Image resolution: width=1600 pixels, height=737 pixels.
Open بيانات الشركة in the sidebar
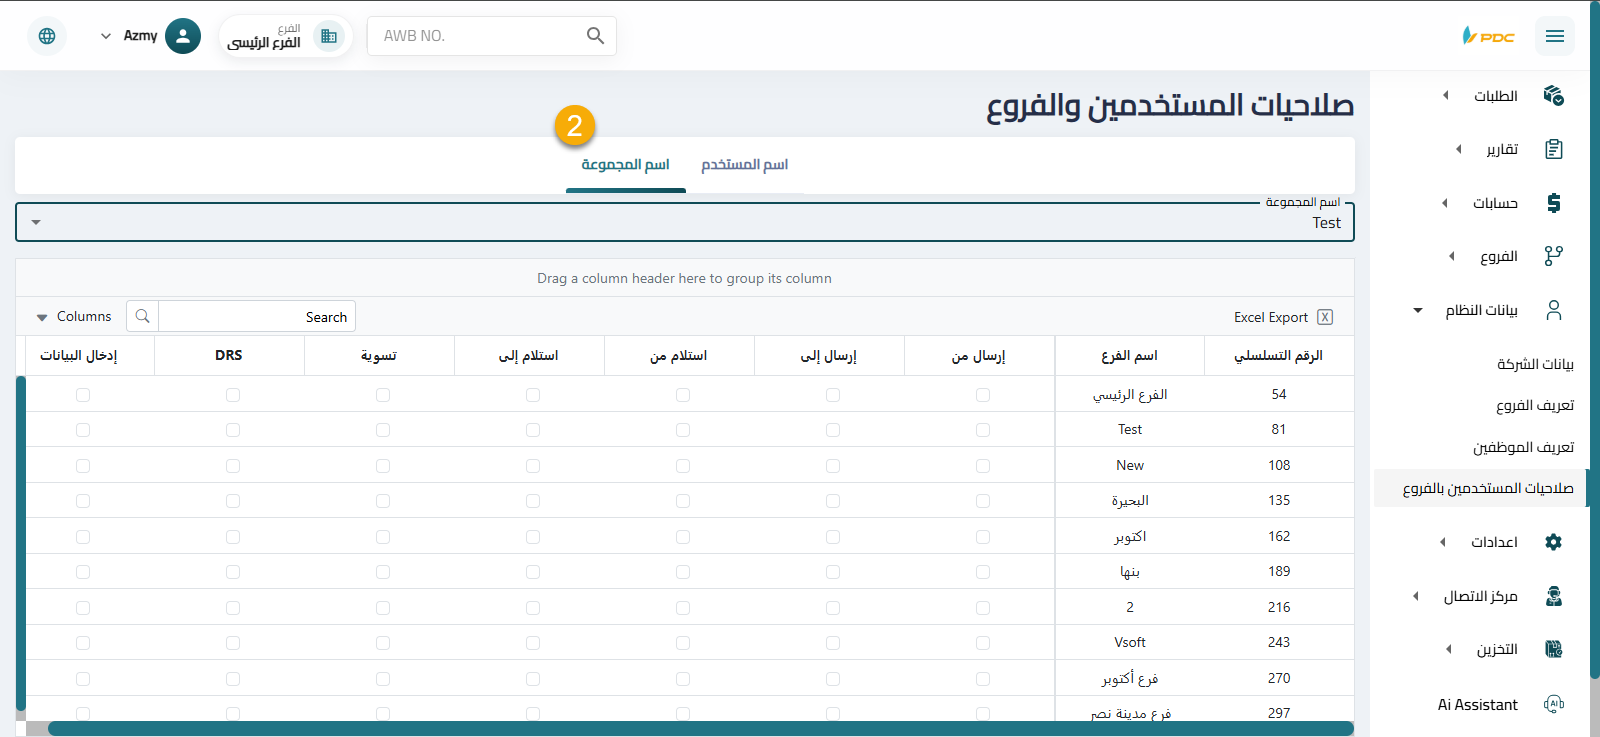tap(1535, 364)
